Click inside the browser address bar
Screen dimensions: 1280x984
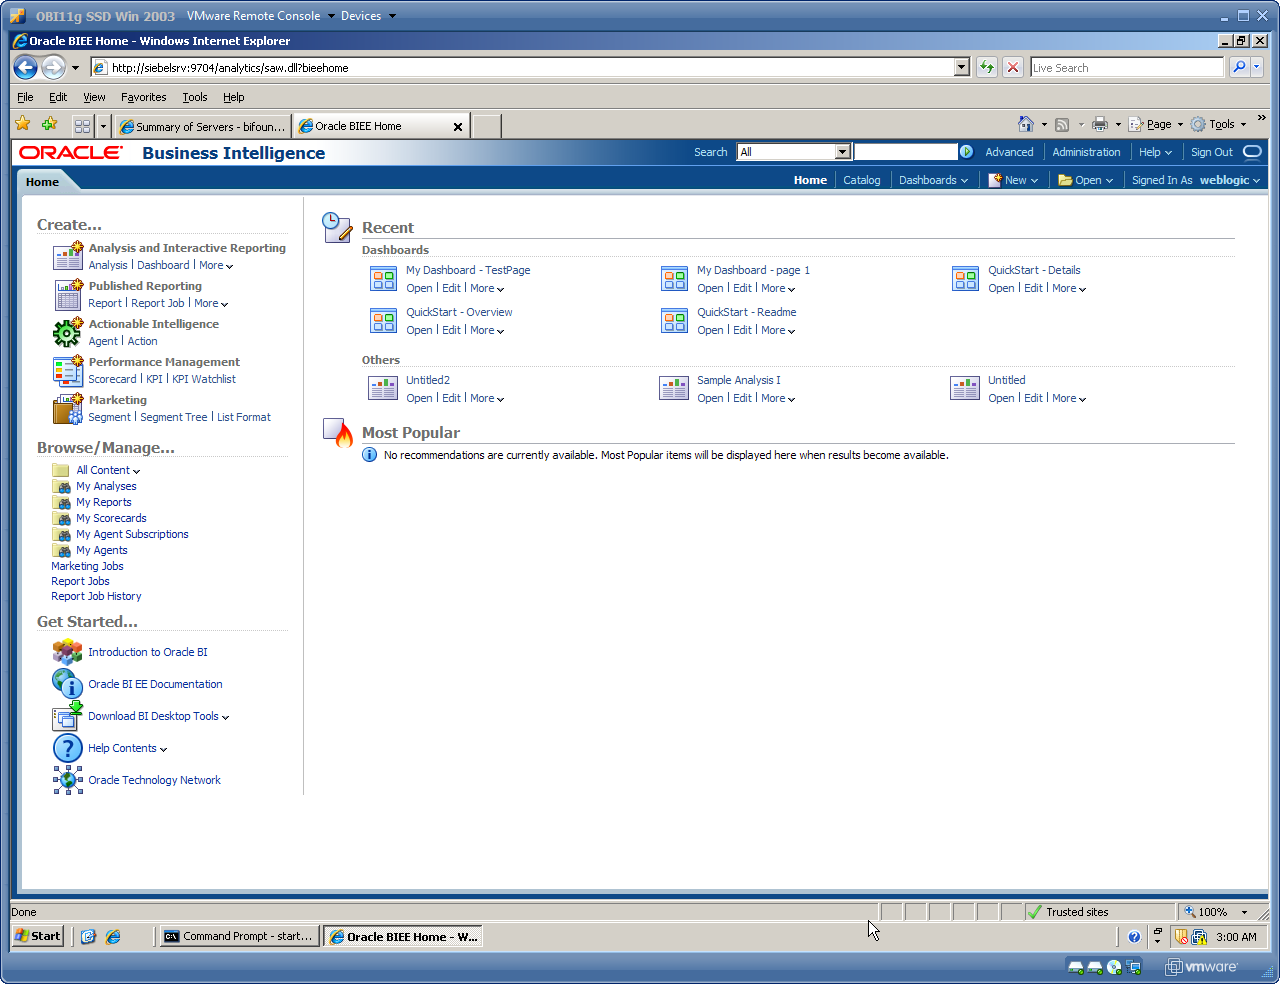click(500, 67)
